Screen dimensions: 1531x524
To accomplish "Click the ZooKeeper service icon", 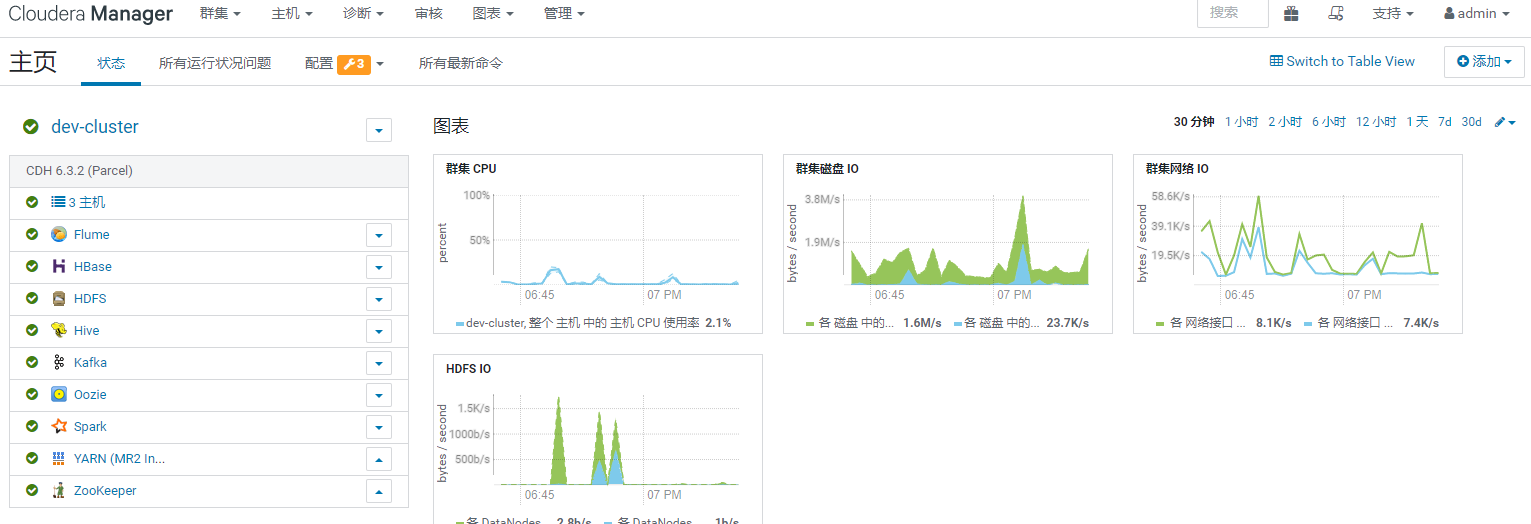I will coord(59,490).
